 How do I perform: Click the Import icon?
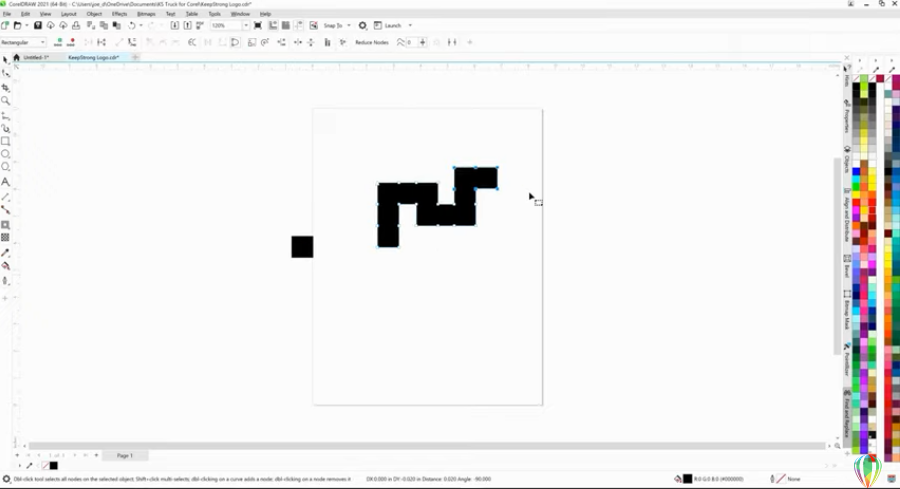click(x=174, y=25)
